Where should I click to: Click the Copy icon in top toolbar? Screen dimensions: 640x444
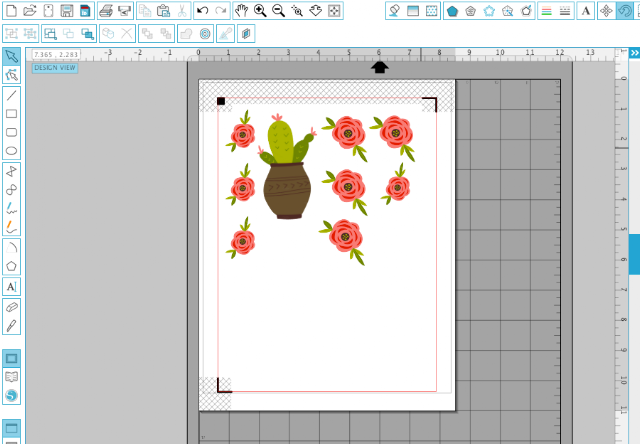[145, 11]
